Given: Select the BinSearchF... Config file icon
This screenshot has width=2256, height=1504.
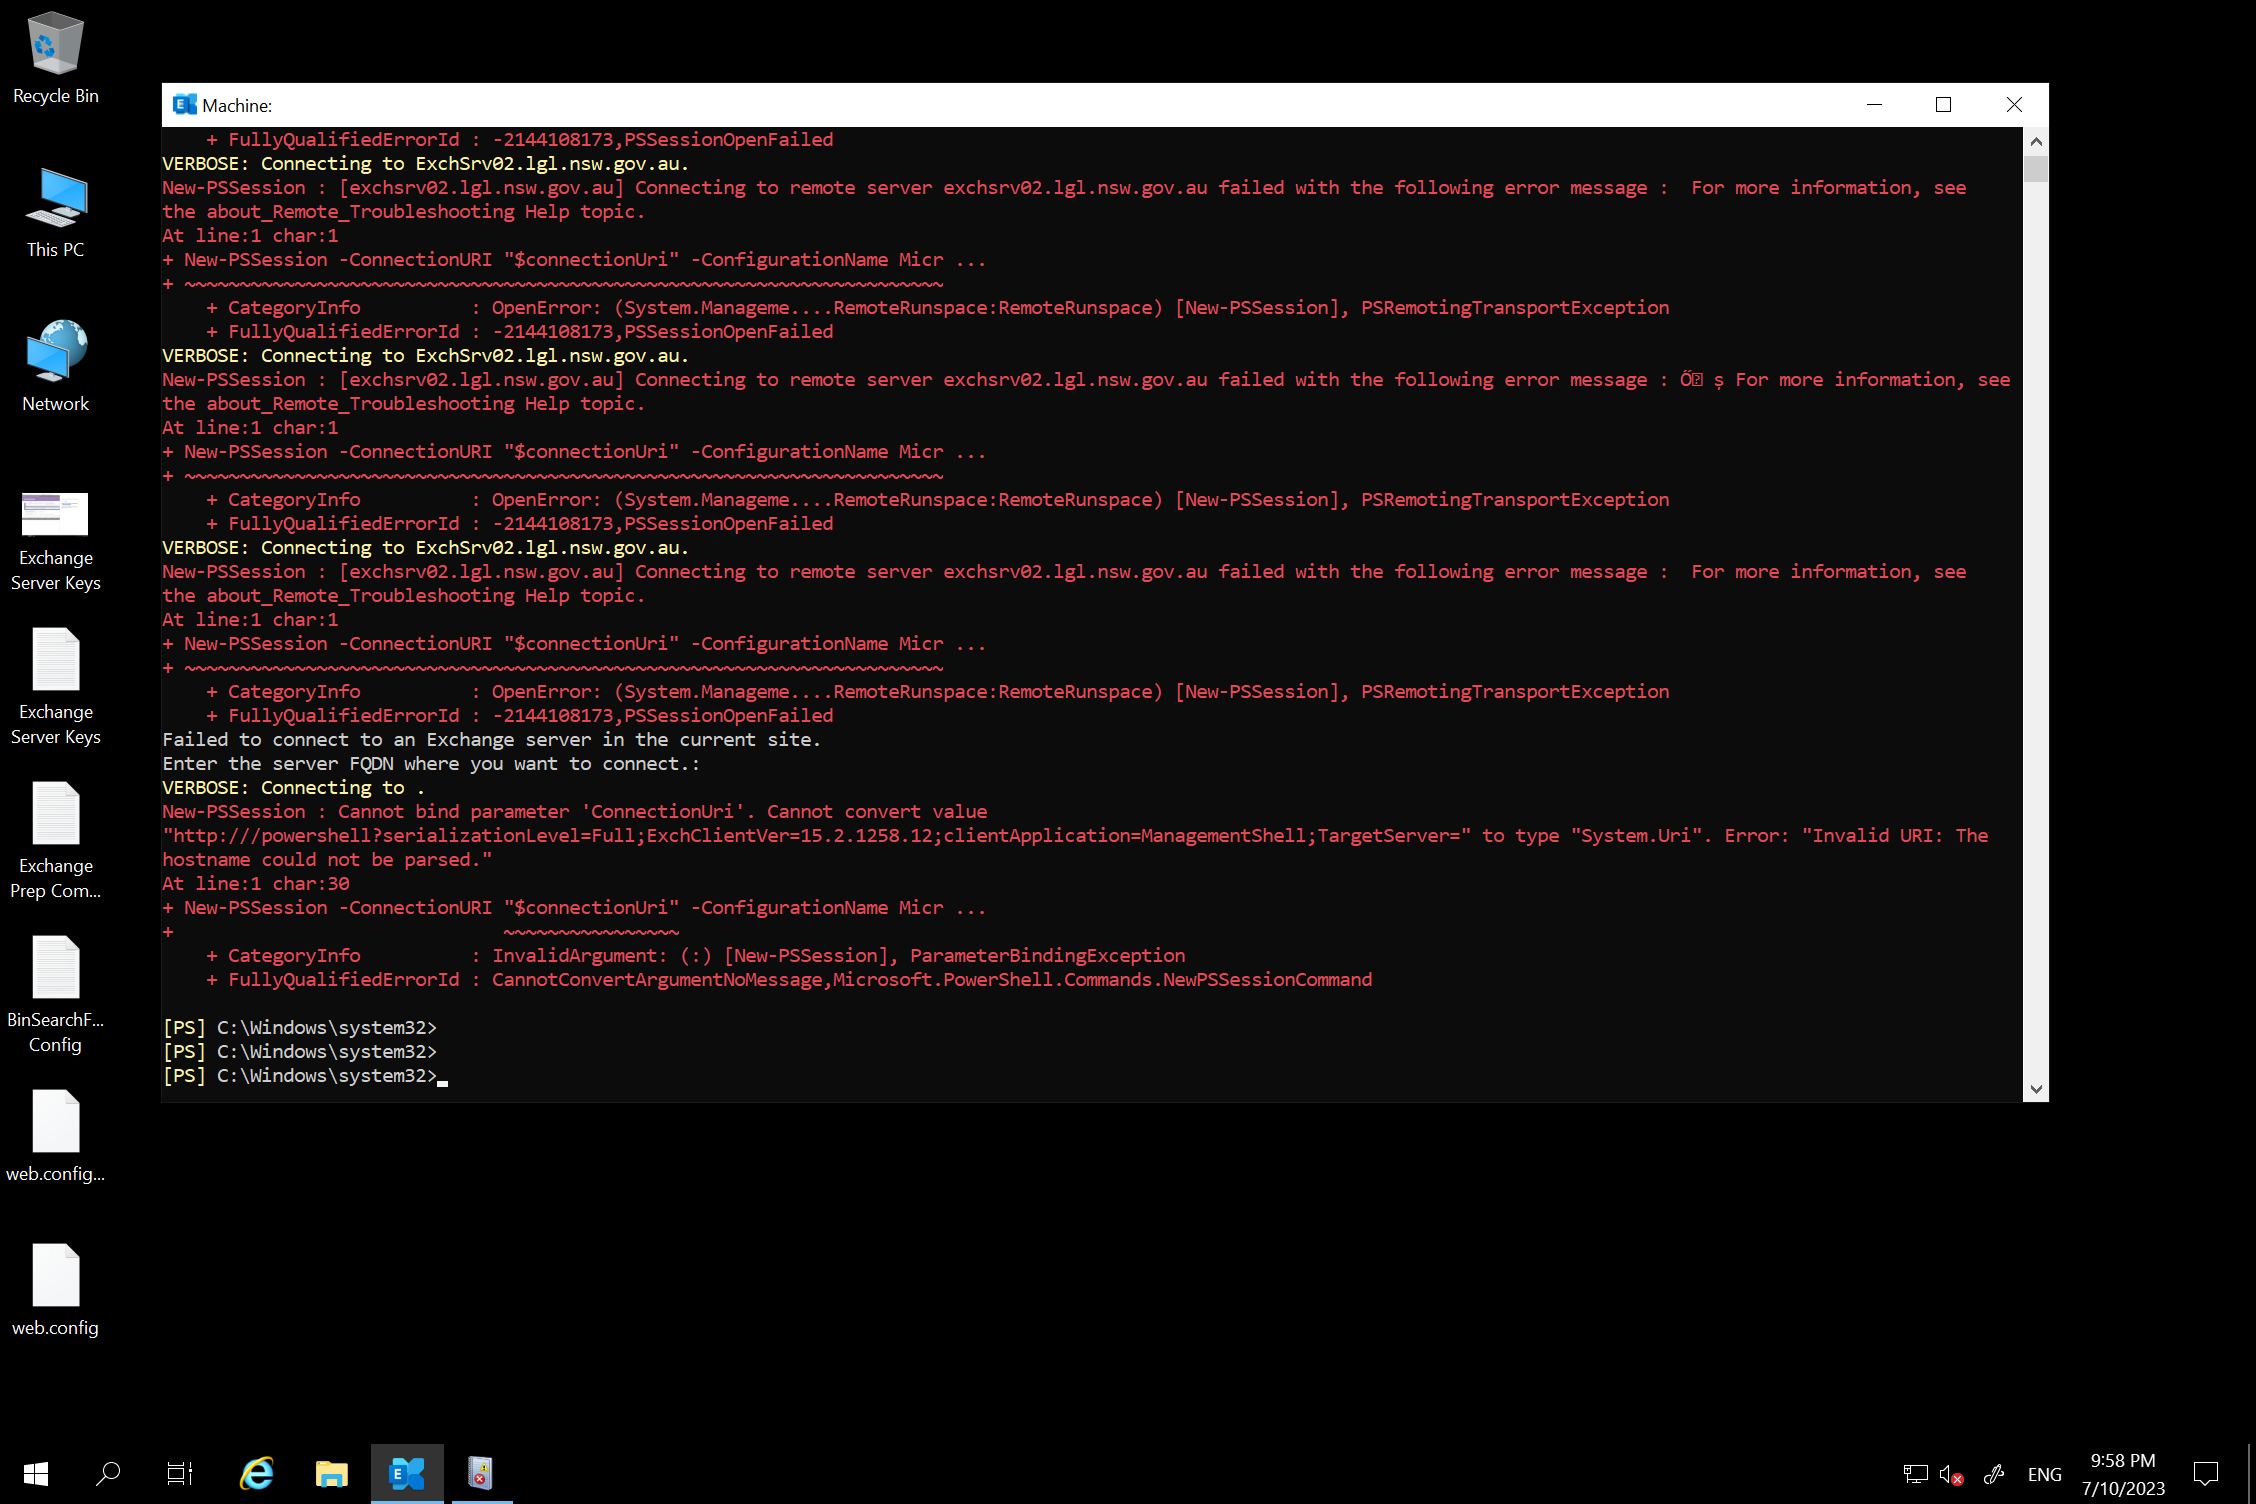Looking at the screenshot, I should [x=55, y=968].
